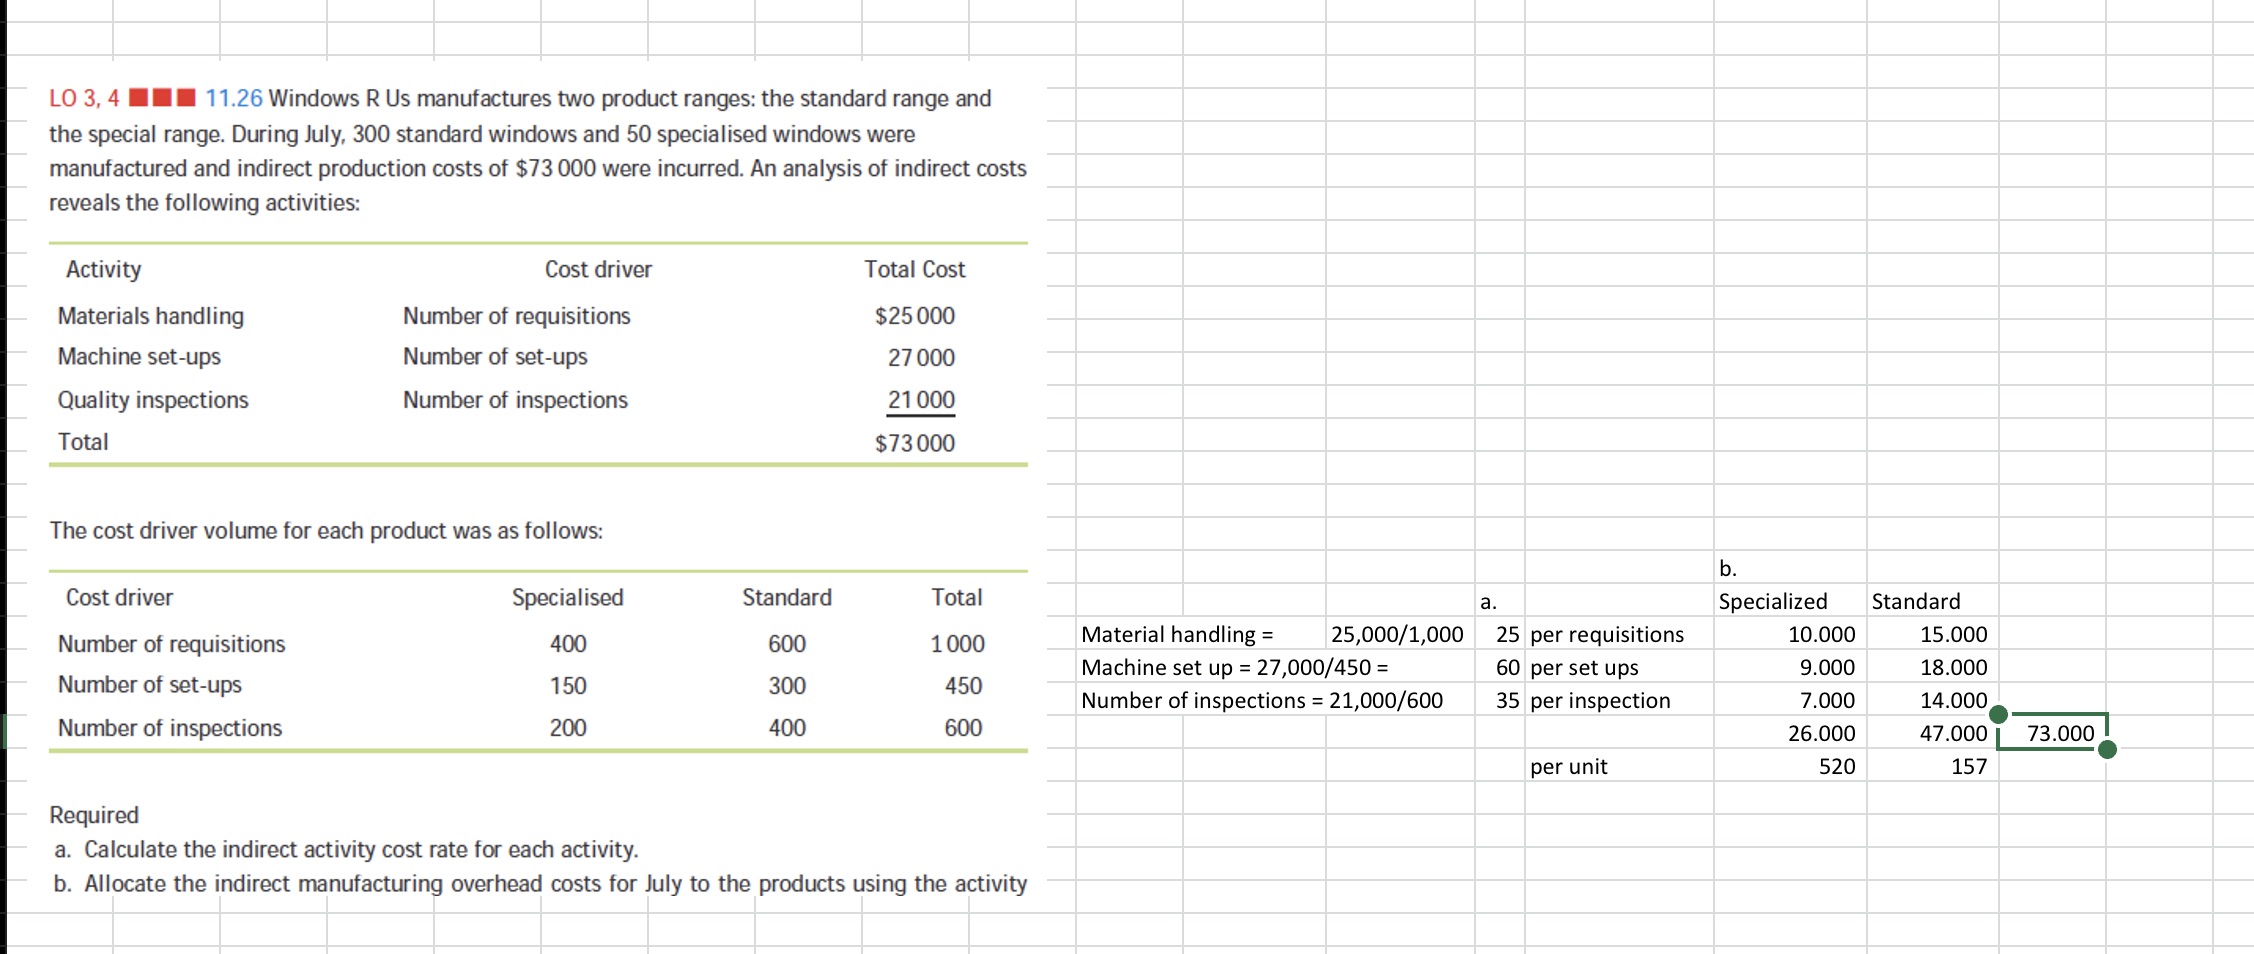
Task: Select the cell containing 73.000 total
Action: coord(2057,733)
